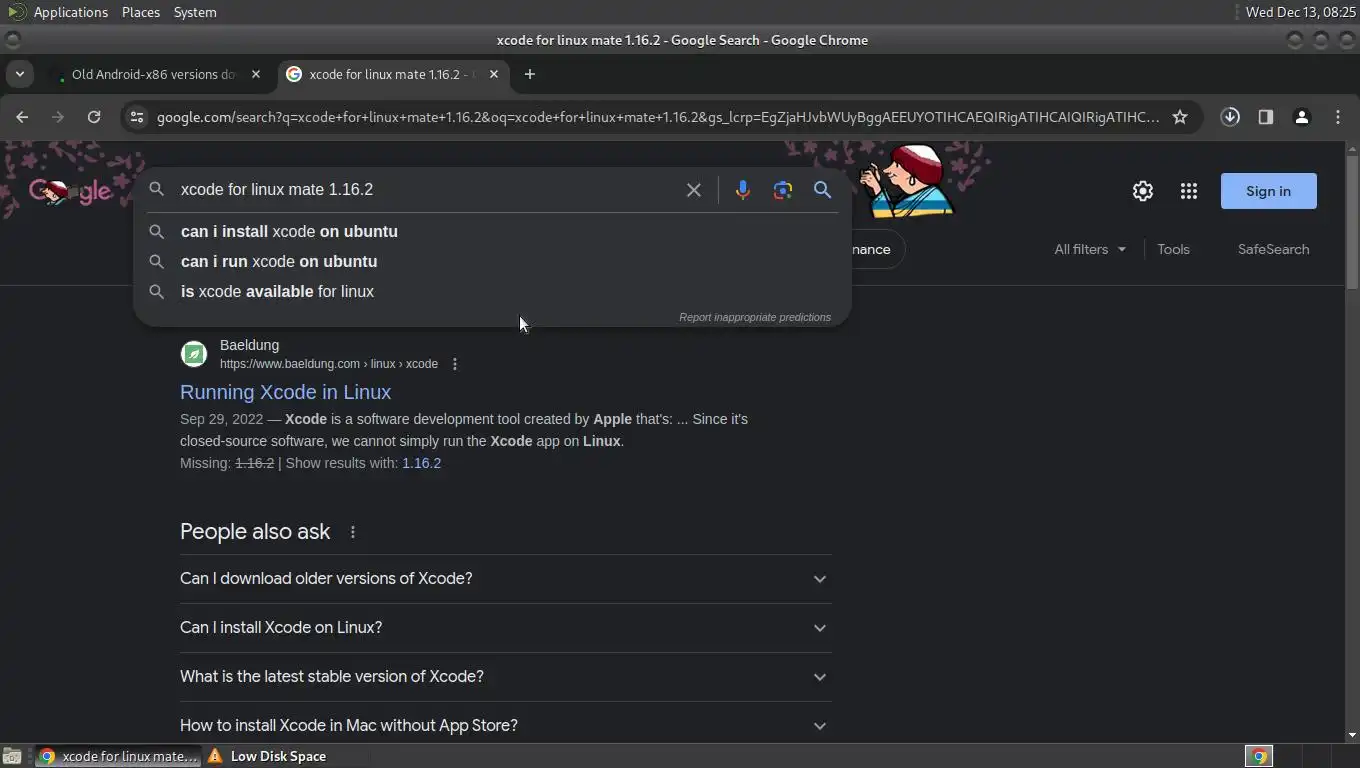Click the MATE menu logo icon

click(15, 12)
